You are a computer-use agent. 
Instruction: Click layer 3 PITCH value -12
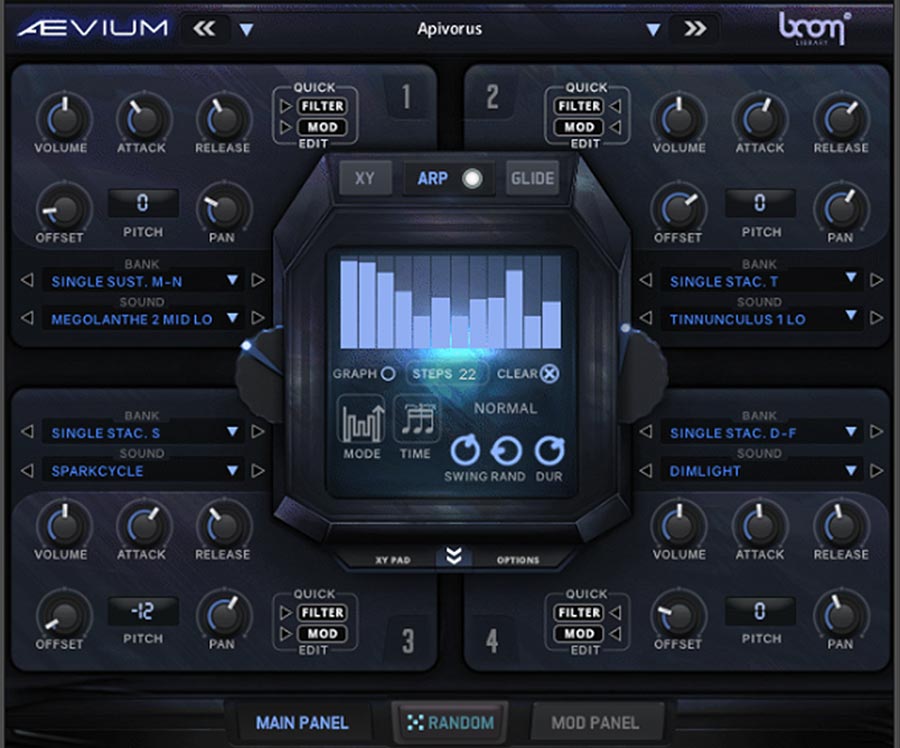pyautogui.click(x=143, y=611)
